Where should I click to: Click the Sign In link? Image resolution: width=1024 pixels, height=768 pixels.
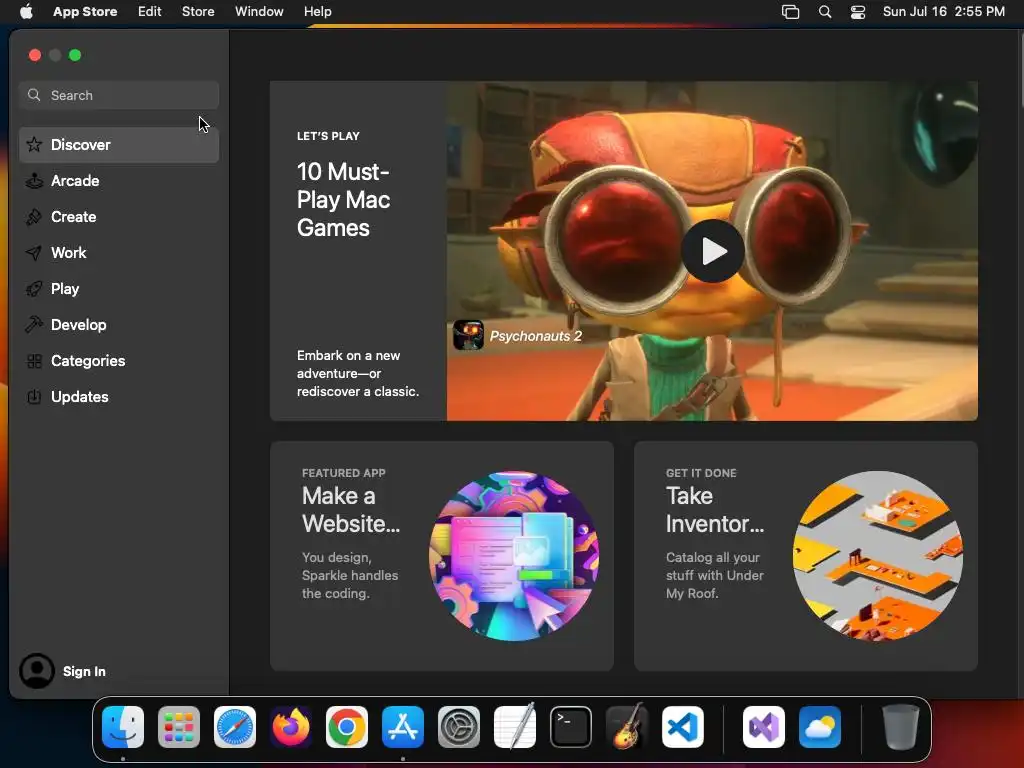click(84, 671)
